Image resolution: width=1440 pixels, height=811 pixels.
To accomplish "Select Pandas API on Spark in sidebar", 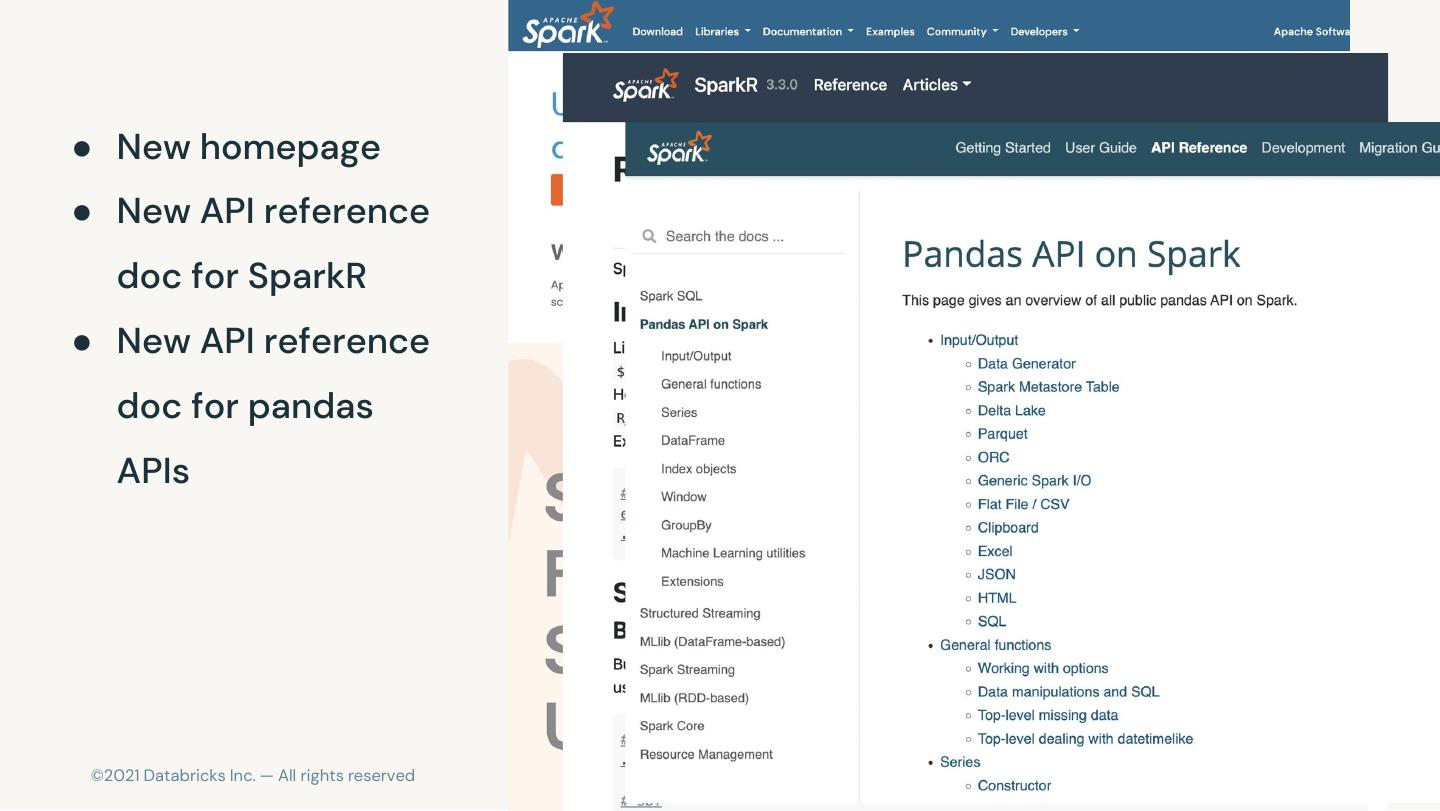I will tap(704, 324).
